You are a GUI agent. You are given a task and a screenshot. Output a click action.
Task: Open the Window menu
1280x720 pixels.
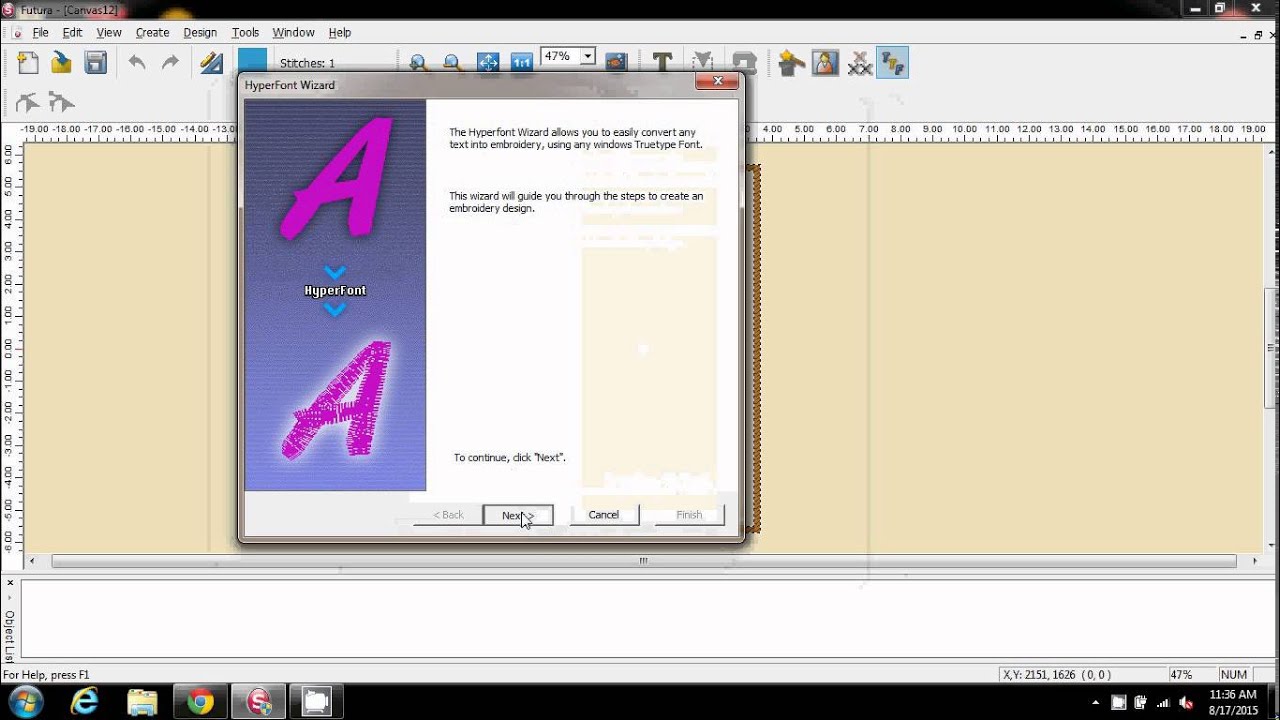[293, 33]
